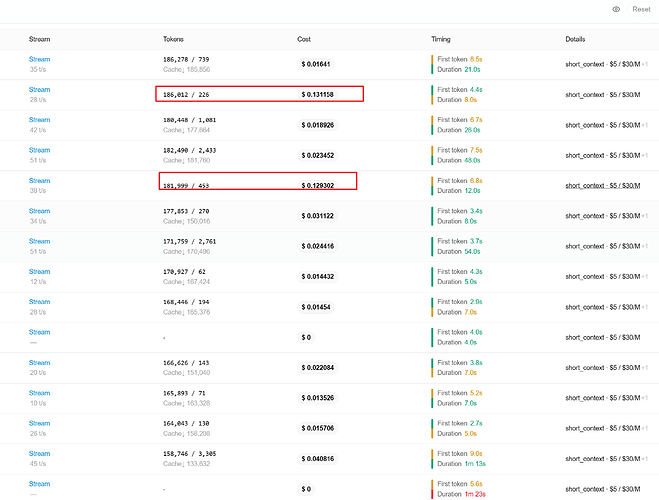Click the First token 9.0s timing

pos(460,453)
